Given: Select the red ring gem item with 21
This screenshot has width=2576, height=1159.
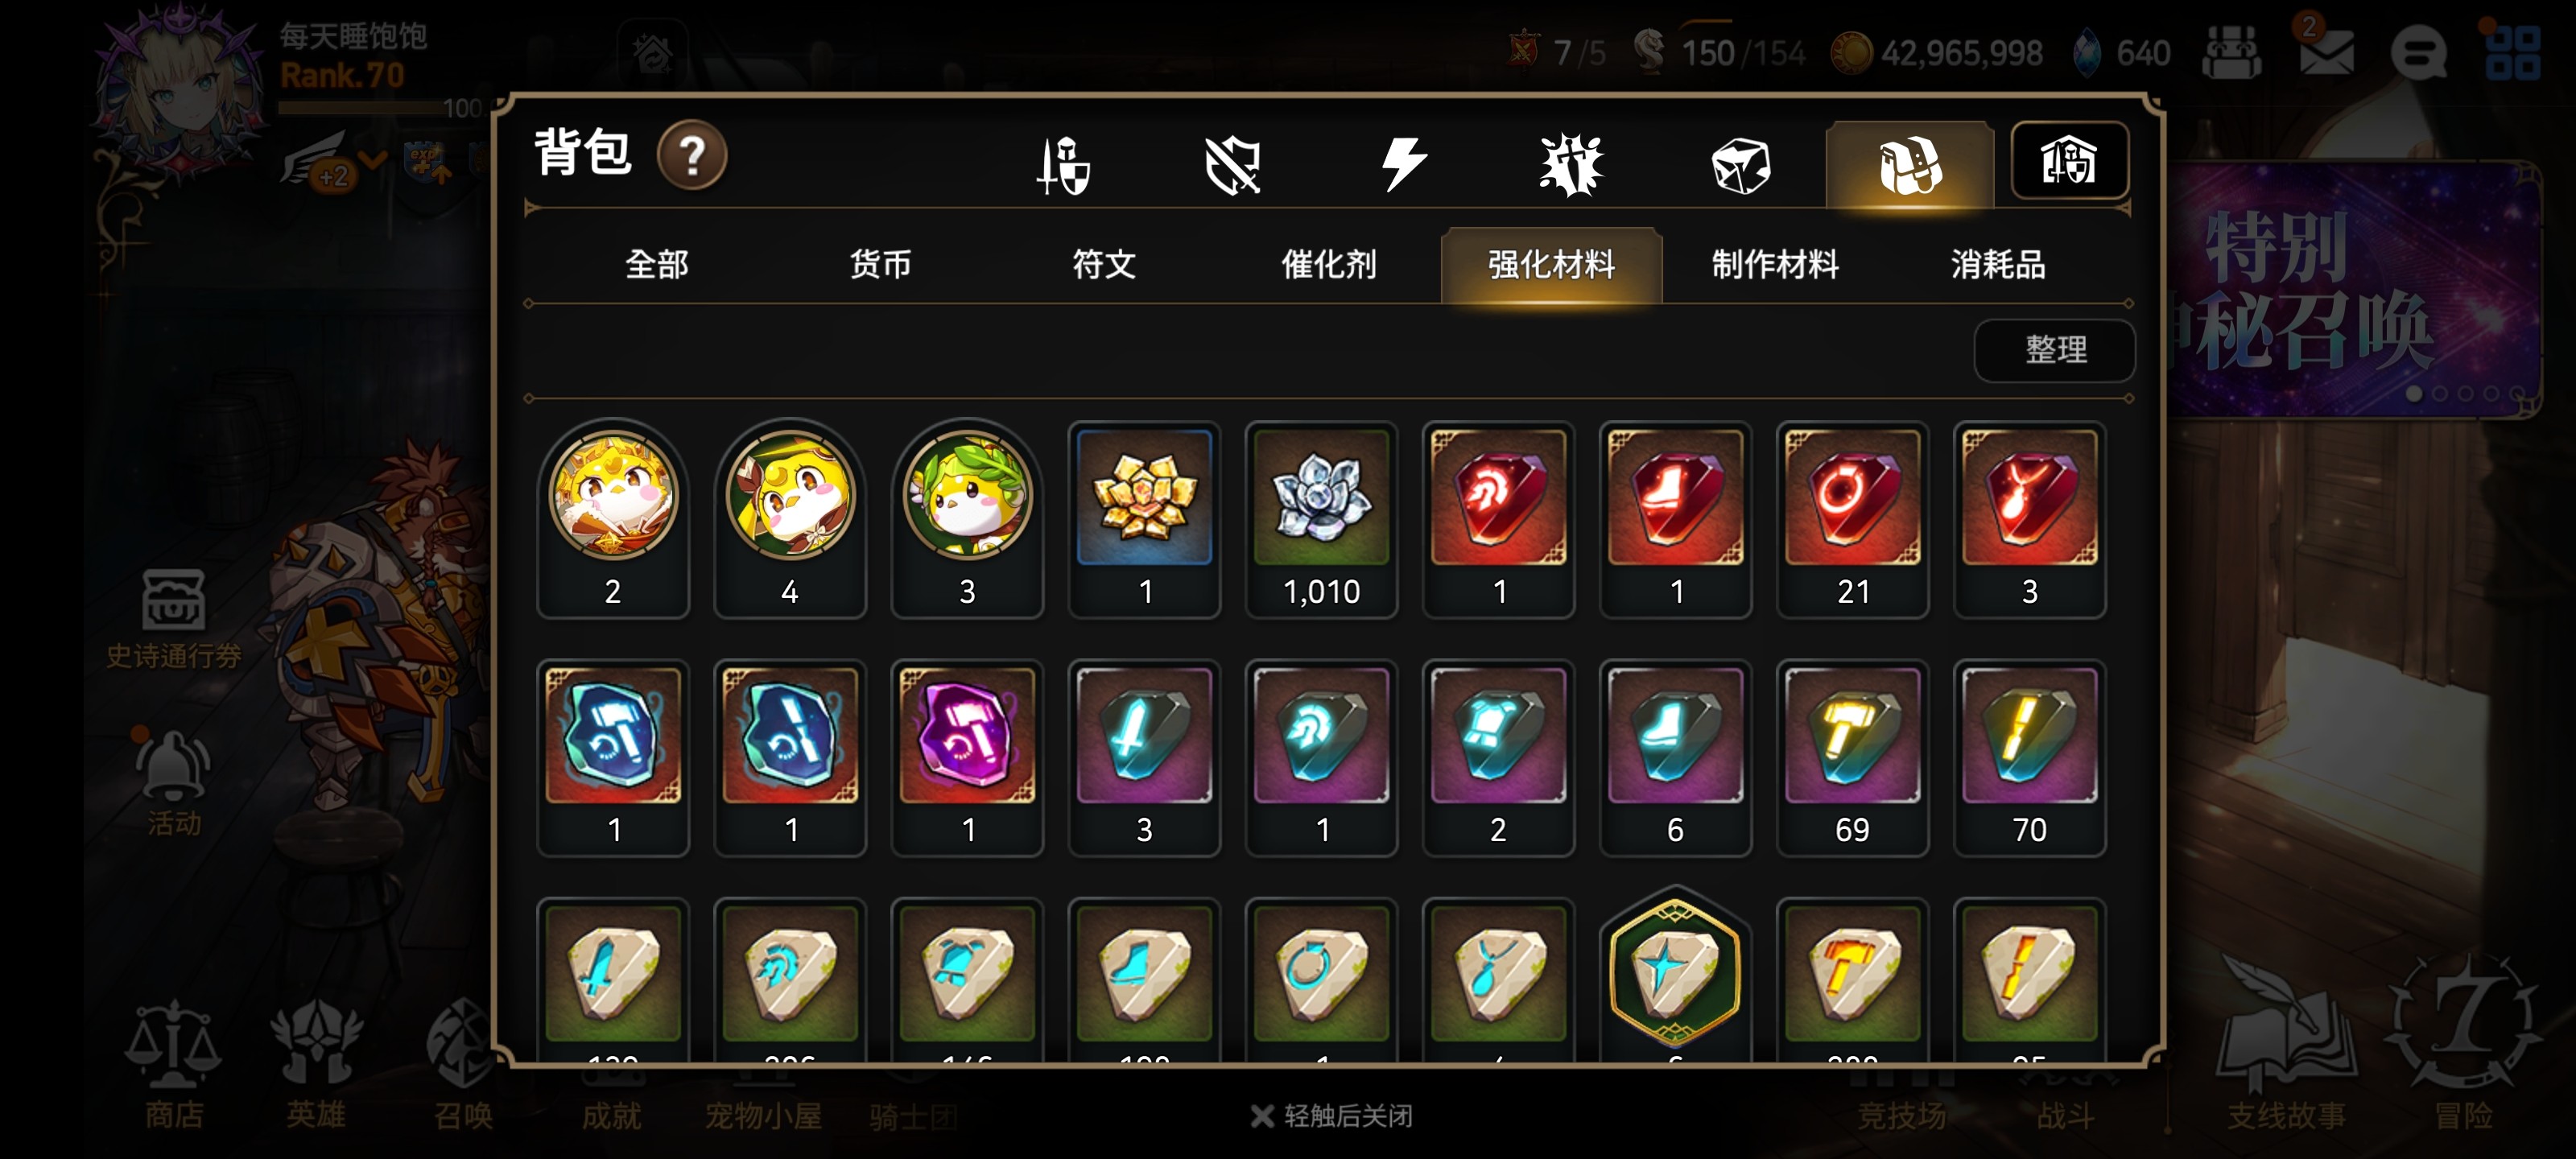Looking at the screenshot, I should coord(1852,520).
